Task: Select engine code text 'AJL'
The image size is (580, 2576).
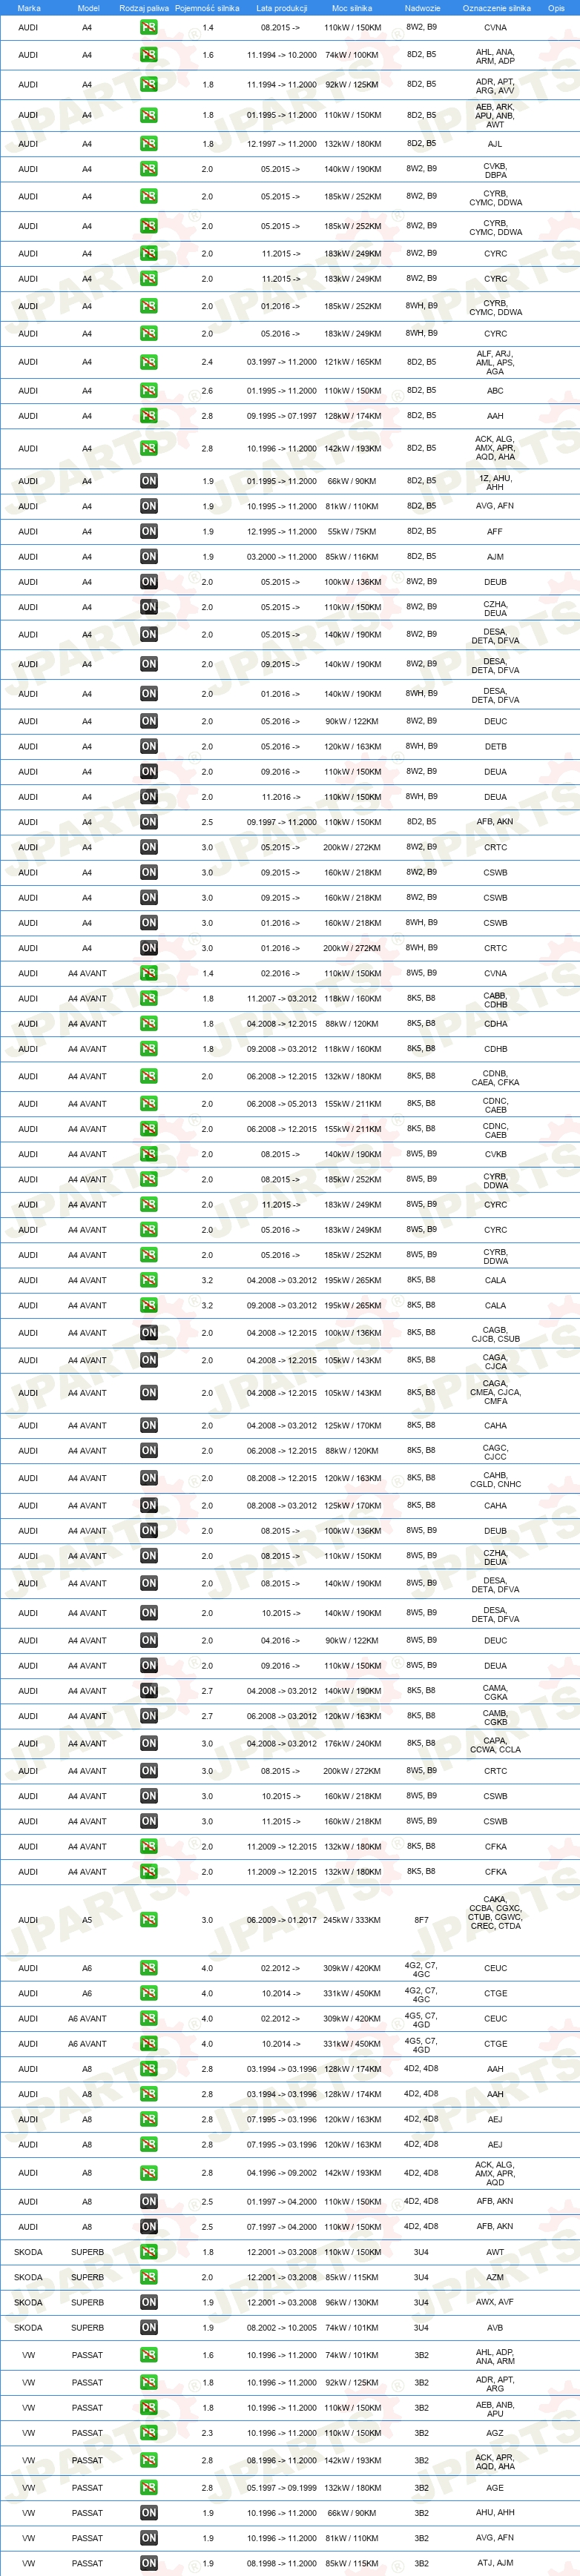Action: (x=495, y=144)
